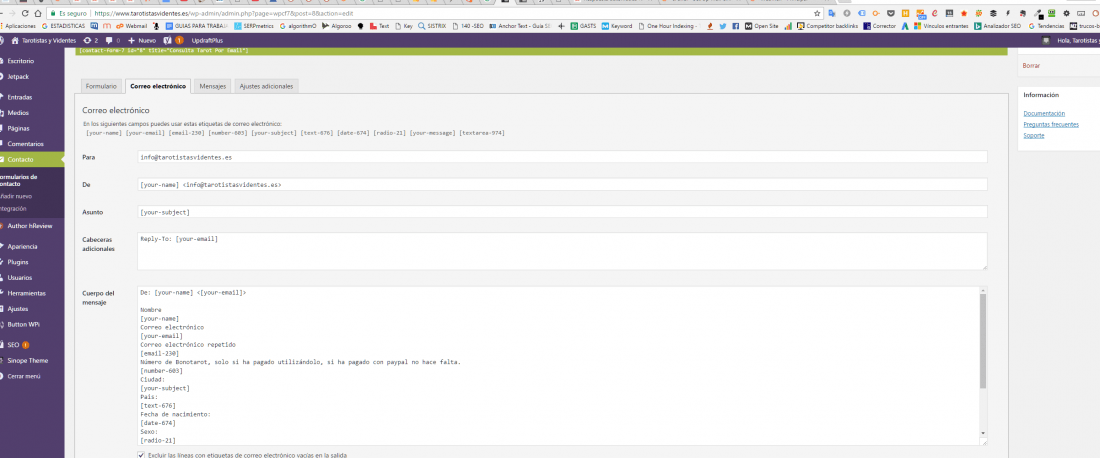
Task: Bookmark this page with the star icon
Action: point(817,13)
